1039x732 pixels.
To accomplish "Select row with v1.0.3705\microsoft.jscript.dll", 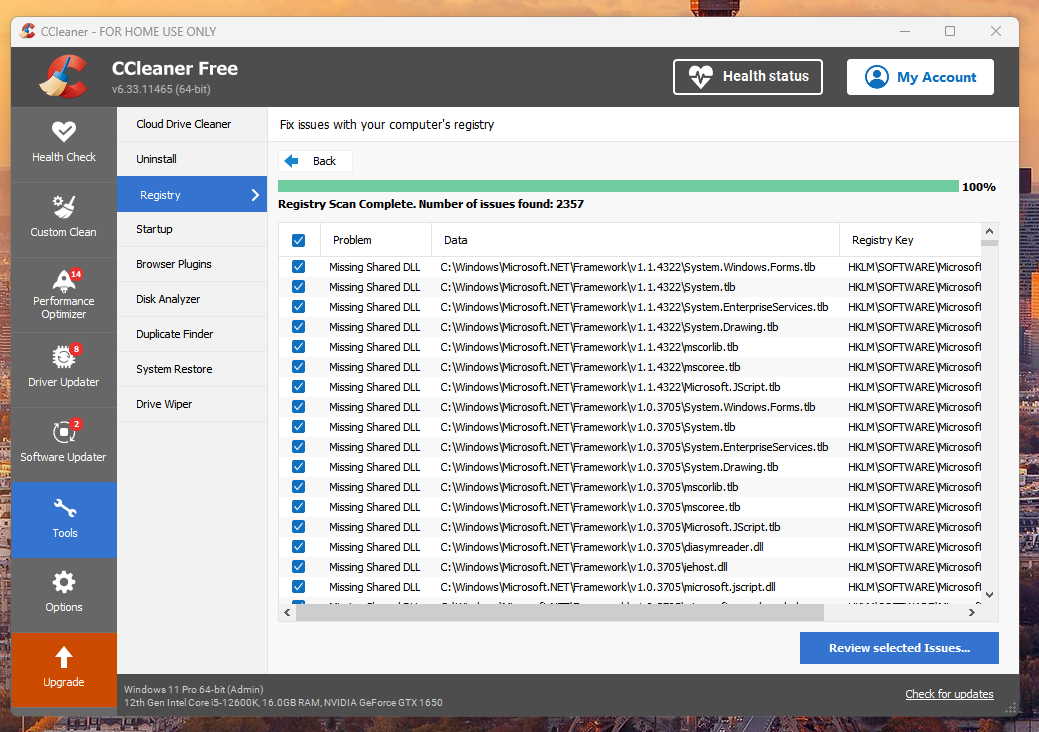I will pyautogui.click(x=629, y=587).
